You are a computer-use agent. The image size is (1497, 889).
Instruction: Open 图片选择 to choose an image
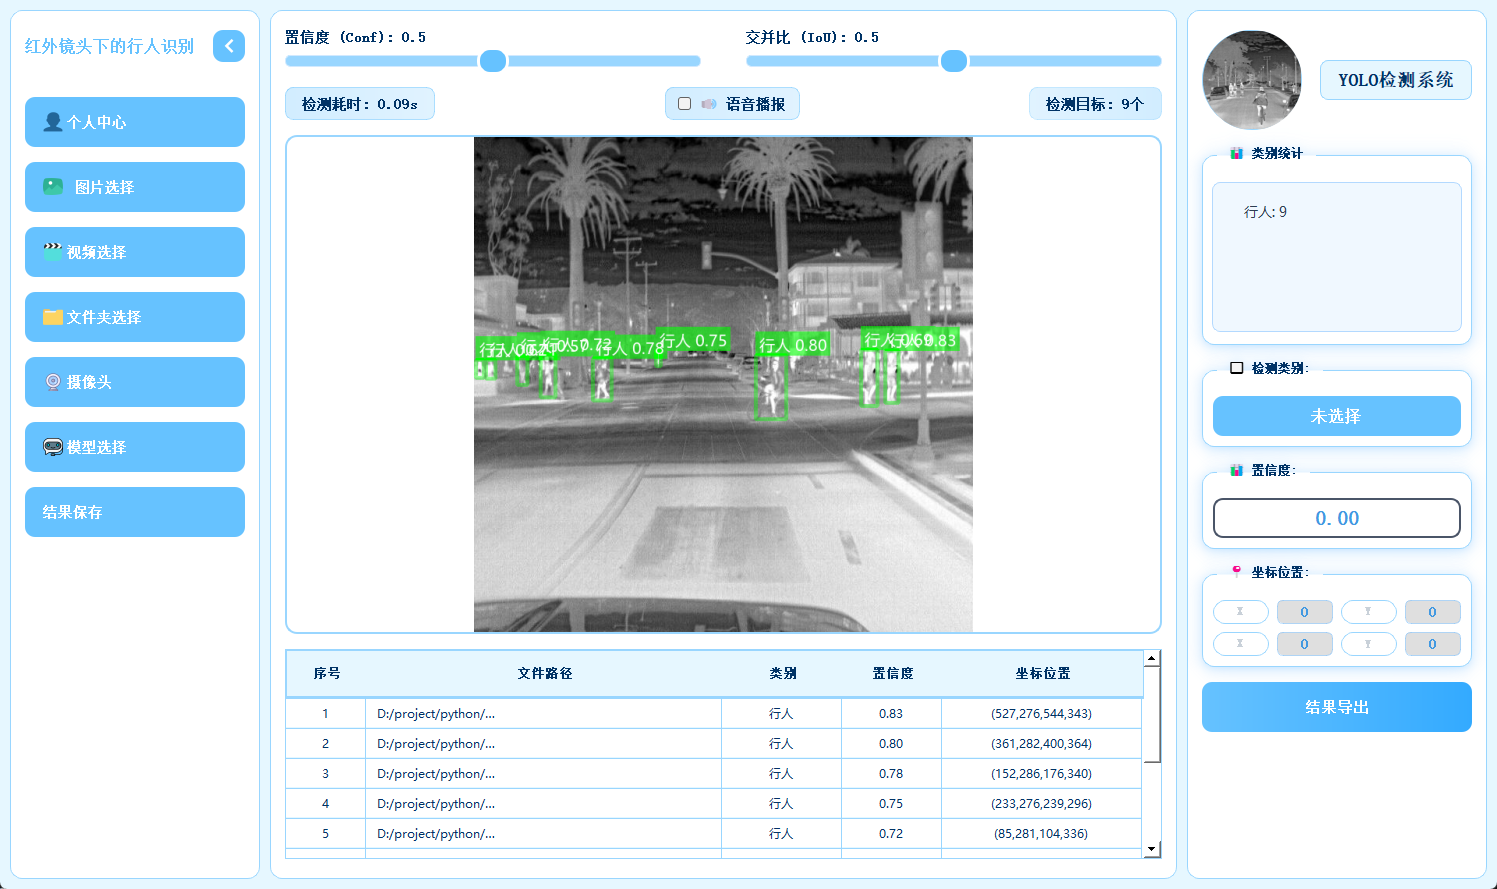coord(135,187)
